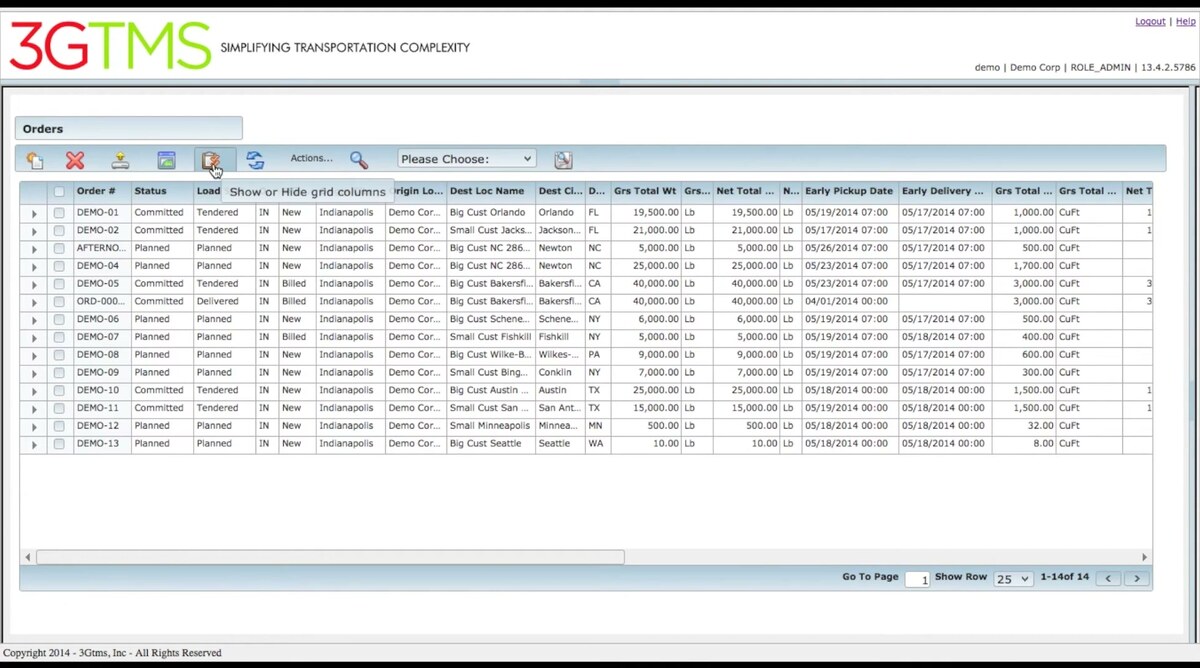Image resolution: width=1200 pixels, height=668 pixels.
Task: Sort by Dest Loc Name column header
Action: tap(490, 191)
